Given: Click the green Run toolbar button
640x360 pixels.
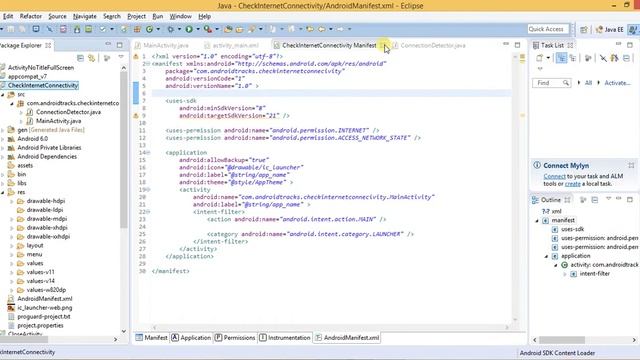Looking at the screenshot, I should coord(189,29).
